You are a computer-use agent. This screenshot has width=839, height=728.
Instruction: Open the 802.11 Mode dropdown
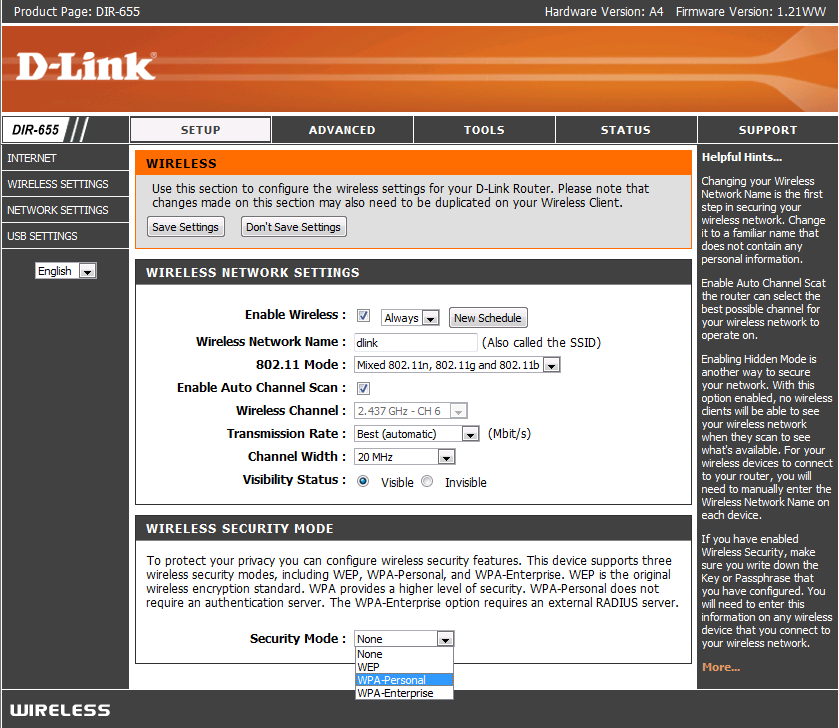click(457, 365)
